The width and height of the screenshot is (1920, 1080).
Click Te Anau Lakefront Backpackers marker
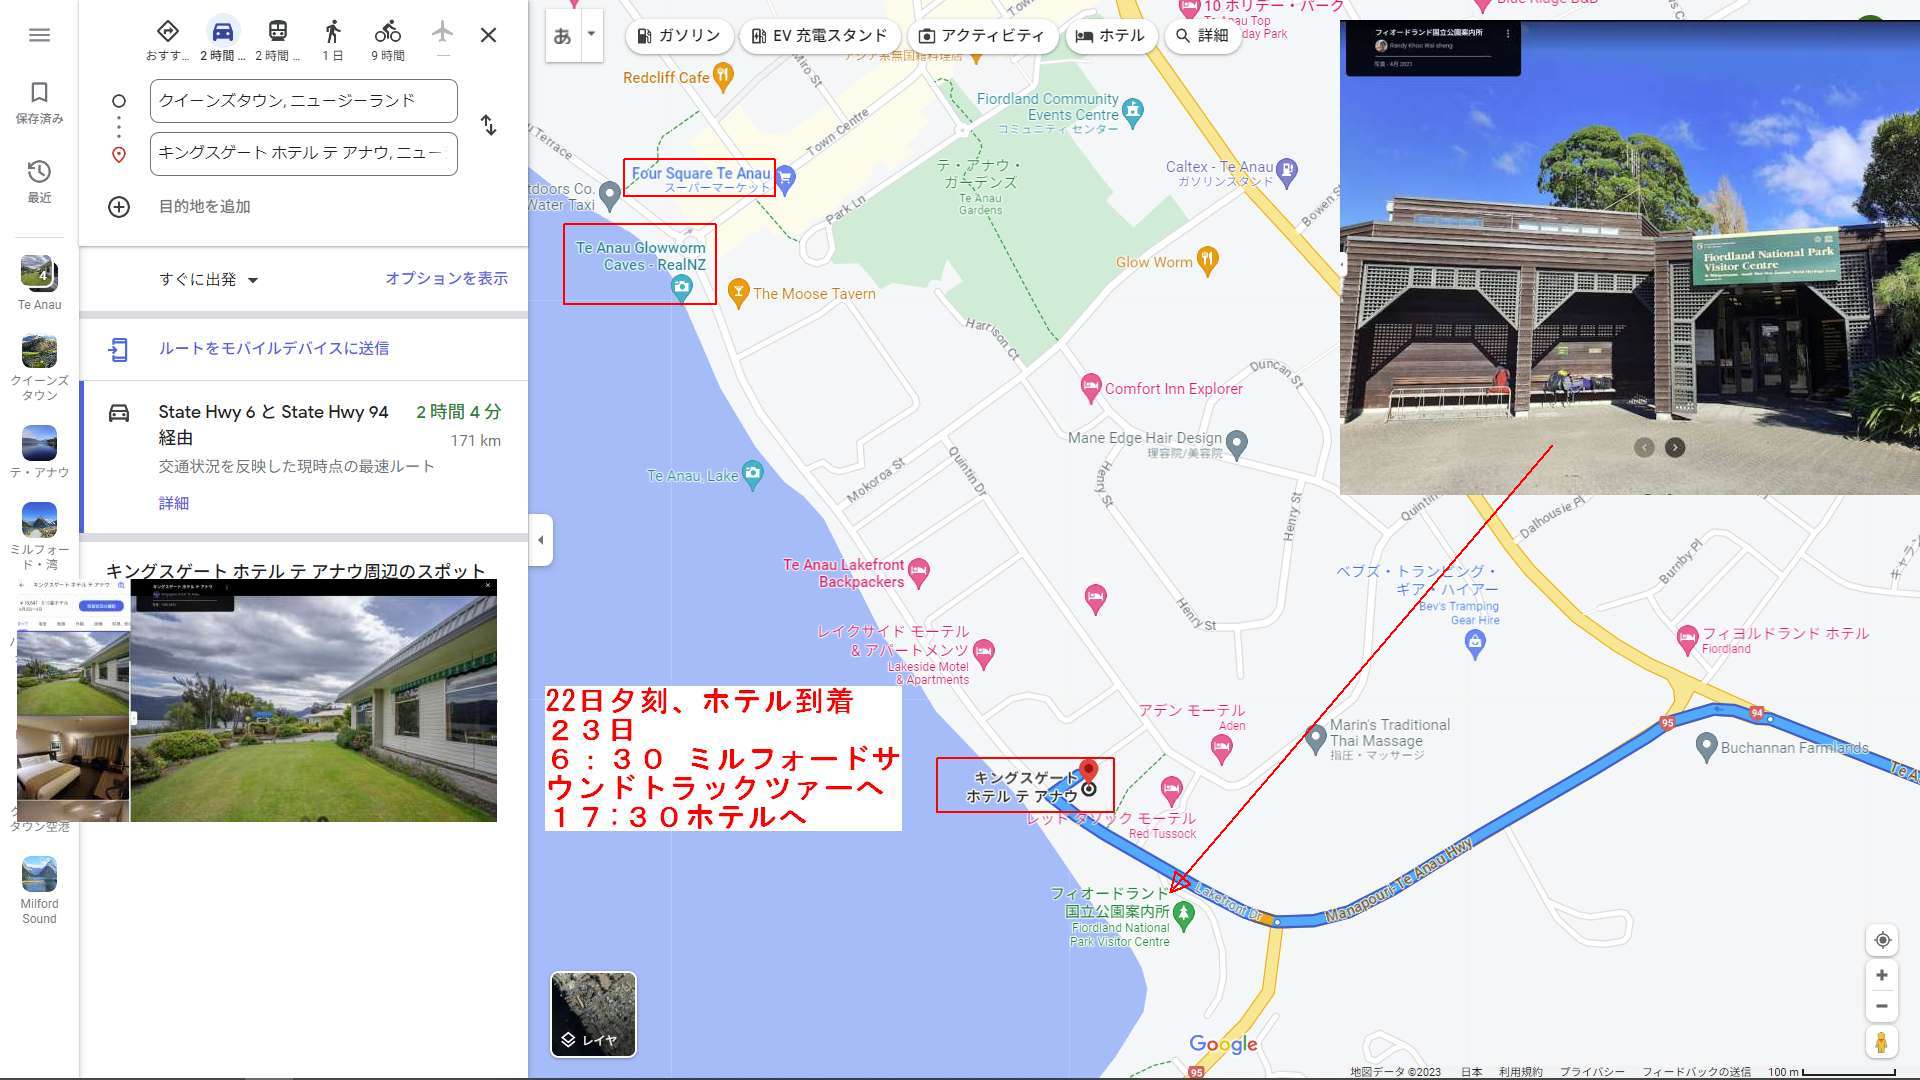919,571
